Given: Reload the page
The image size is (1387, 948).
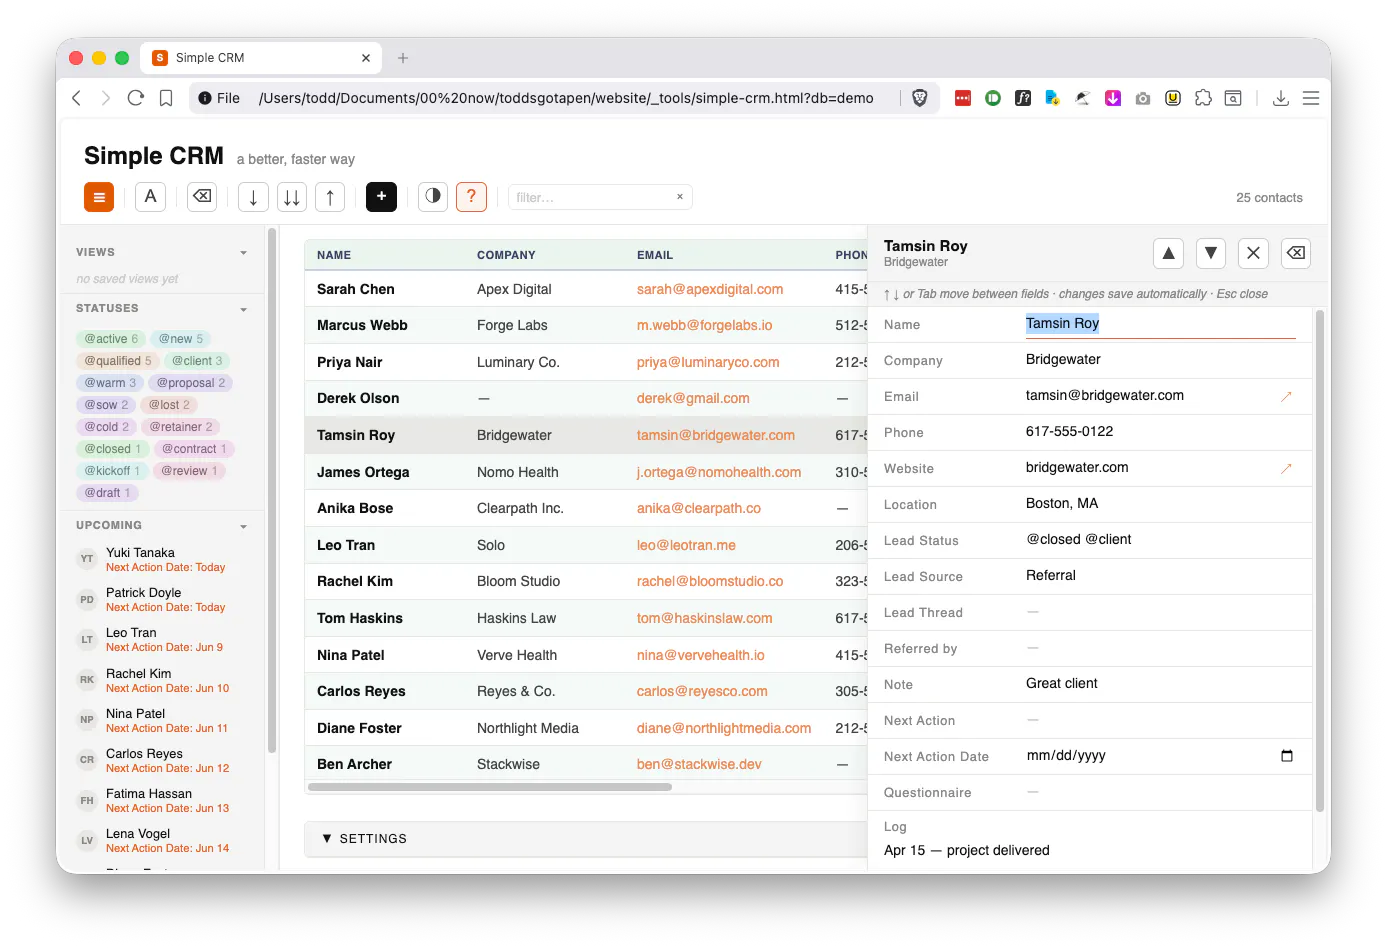Looking at the screenshot, I should tap(136, 98).
